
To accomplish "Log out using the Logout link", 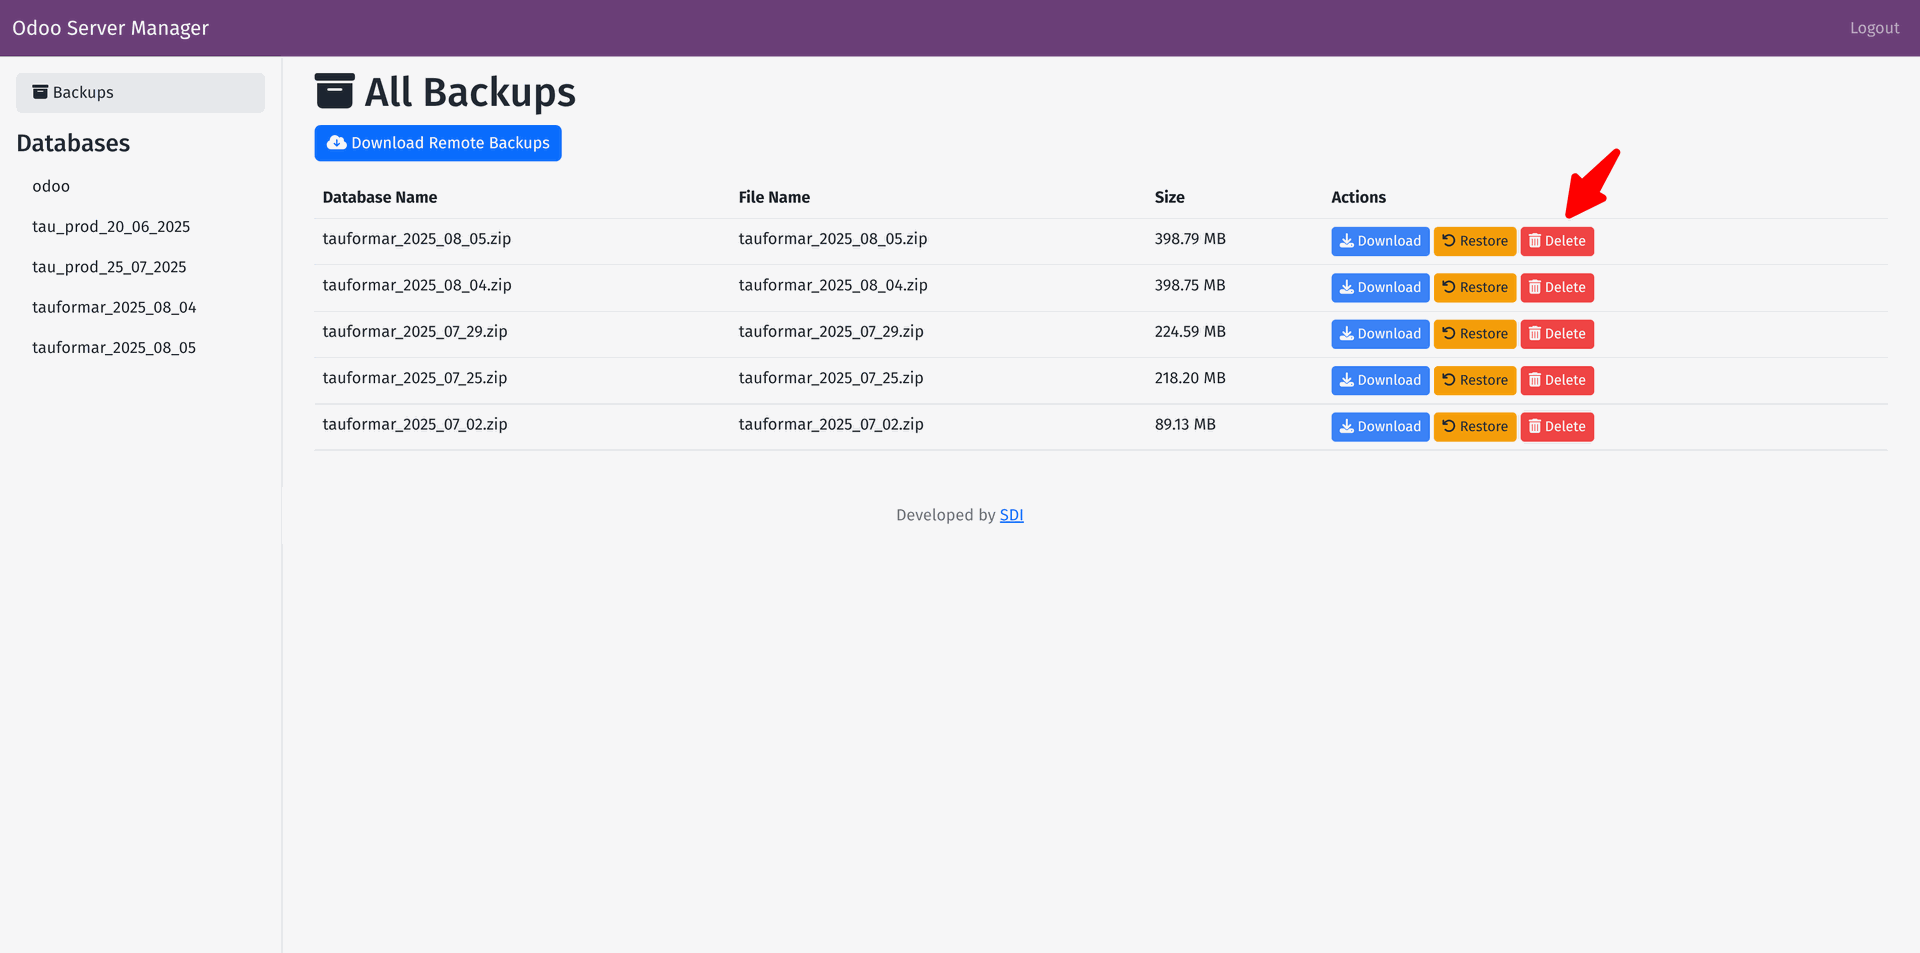I will tap(1873, 28).
